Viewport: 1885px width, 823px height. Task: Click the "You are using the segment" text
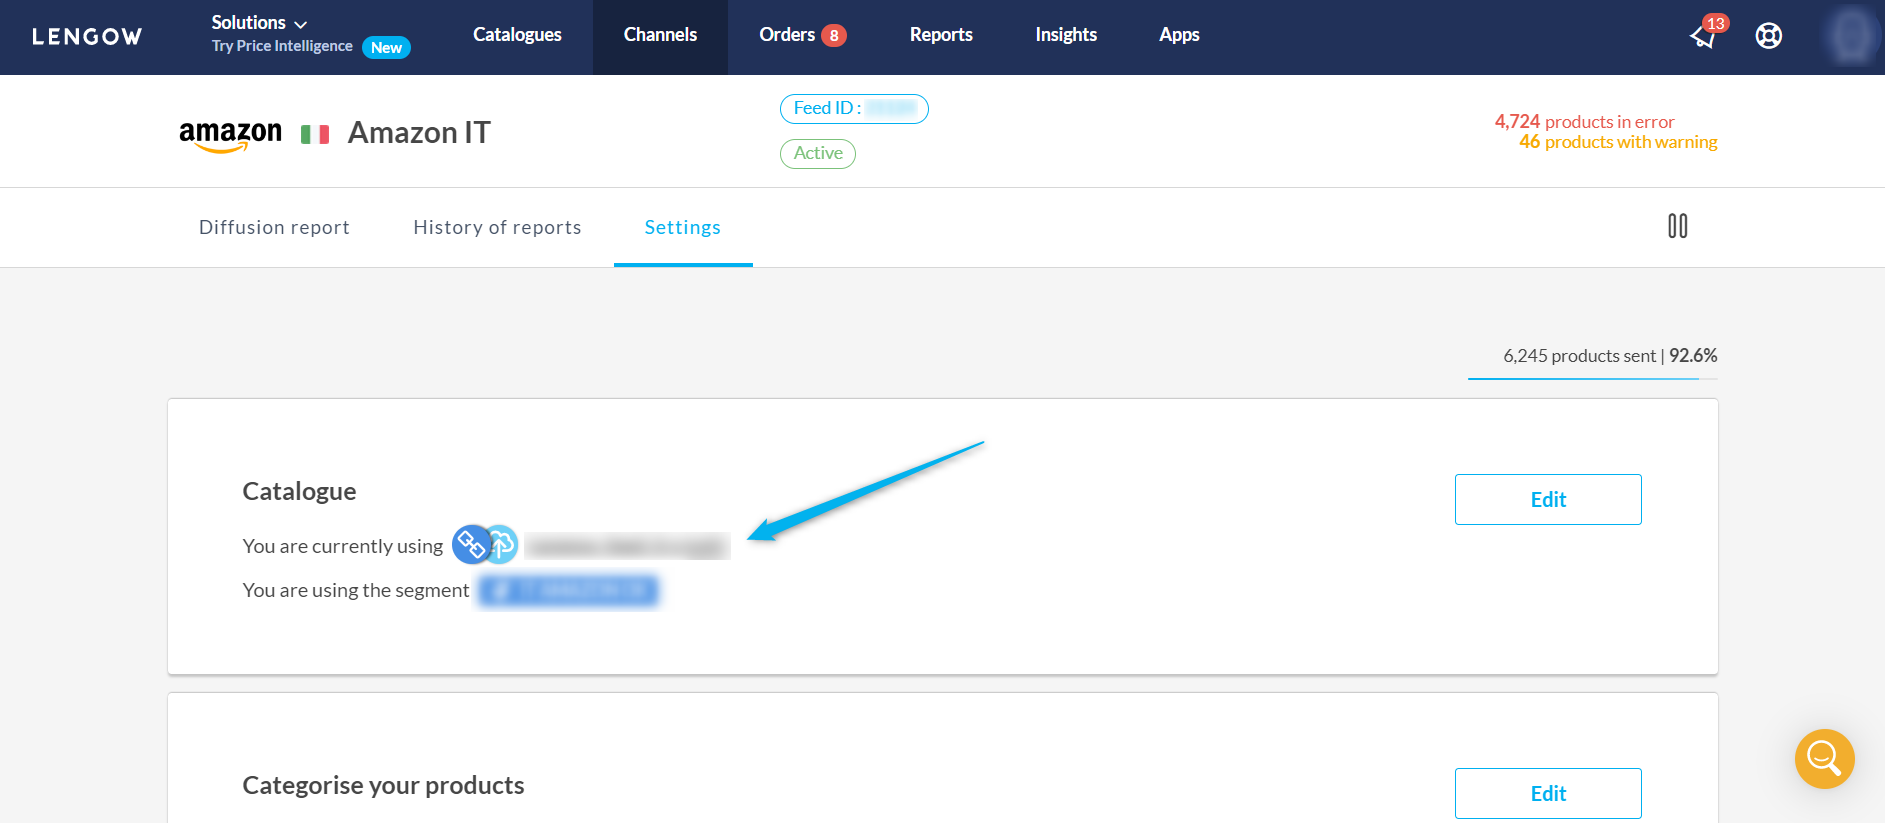tap(355, 590)
